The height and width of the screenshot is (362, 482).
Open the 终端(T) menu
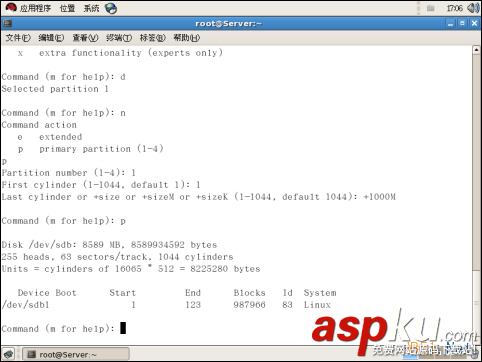(x=119, y=38)
